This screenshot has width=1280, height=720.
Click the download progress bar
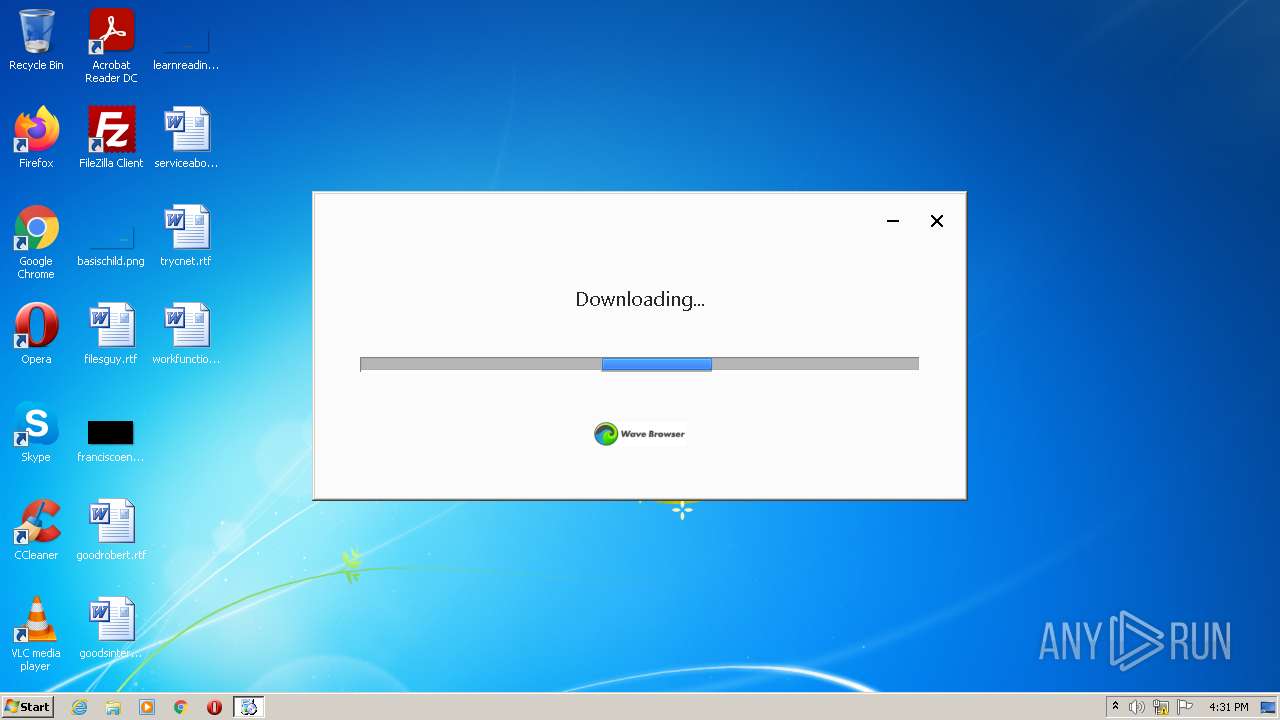[x=639, y=364]
